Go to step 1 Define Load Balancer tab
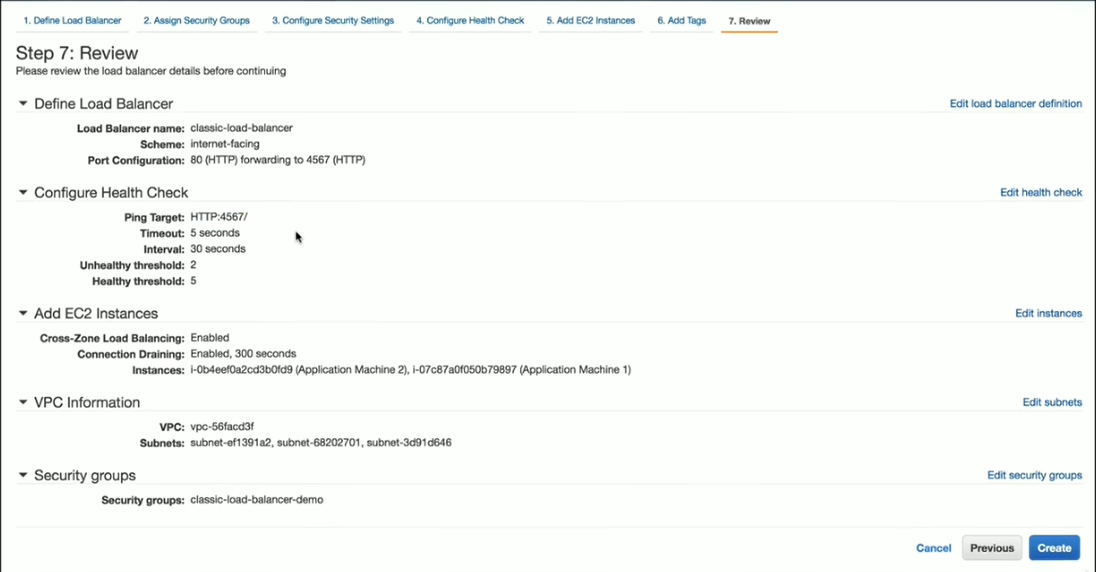Viewport: 1096px width, 572px height. (x=72, y=21)
